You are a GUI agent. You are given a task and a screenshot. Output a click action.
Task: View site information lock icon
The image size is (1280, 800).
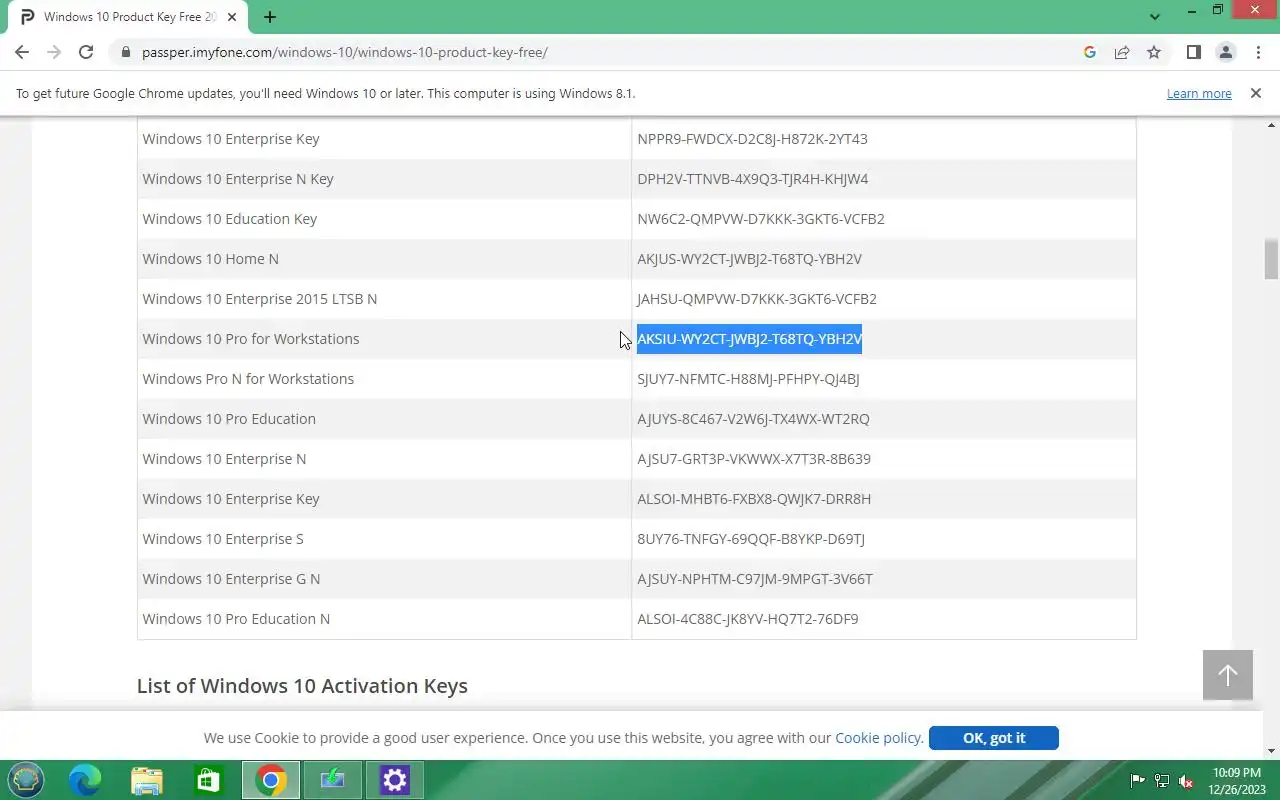126,52
